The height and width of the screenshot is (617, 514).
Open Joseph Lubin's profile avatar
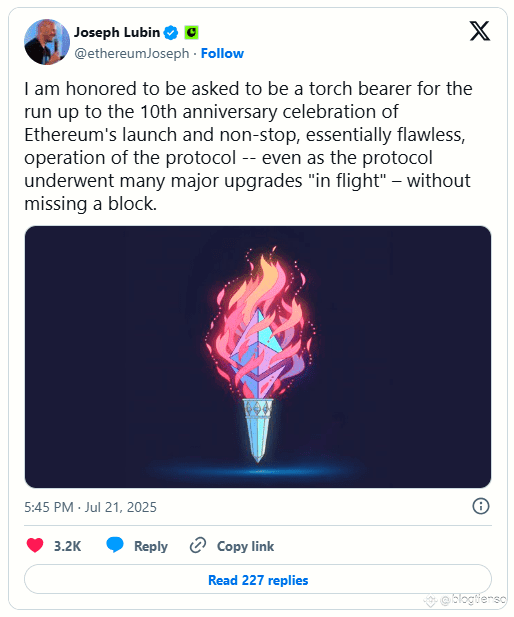[x=47, y=42]
